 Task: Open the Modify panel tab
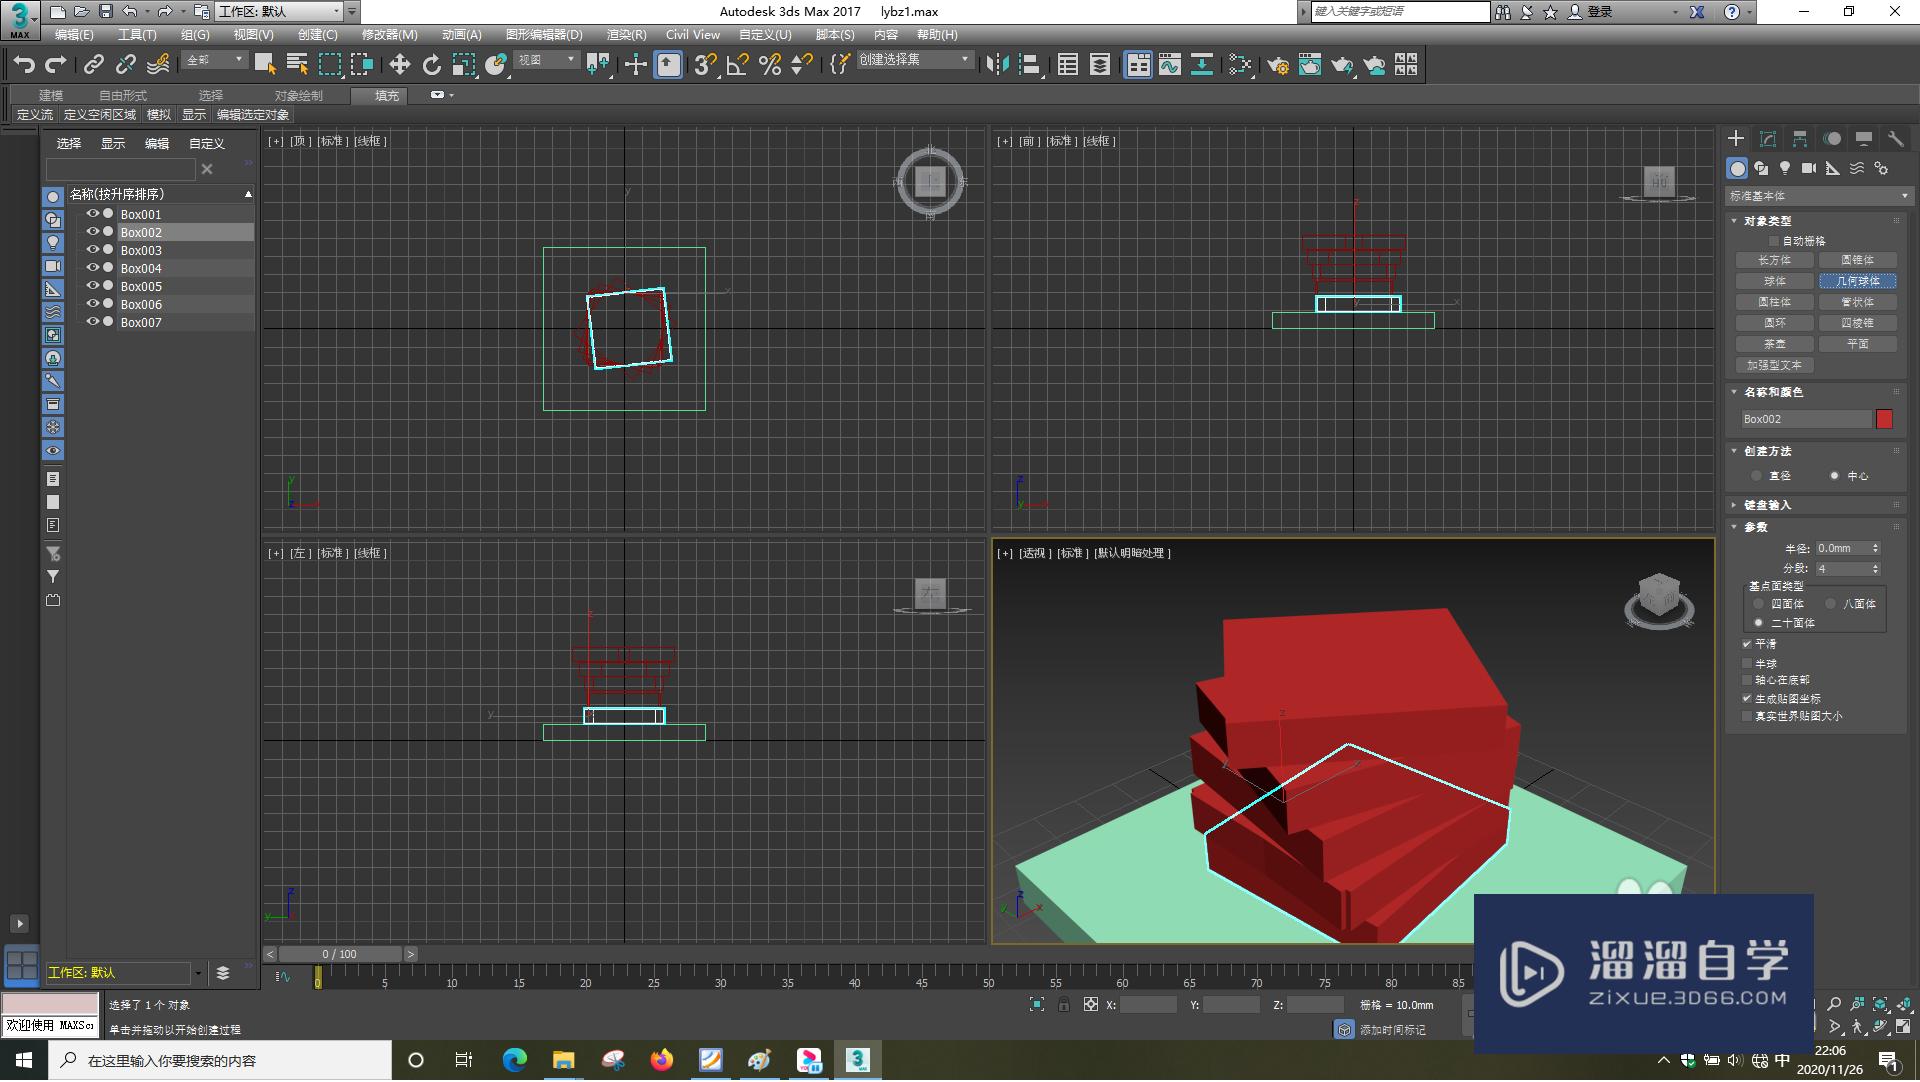click(x=1768, y=139)
